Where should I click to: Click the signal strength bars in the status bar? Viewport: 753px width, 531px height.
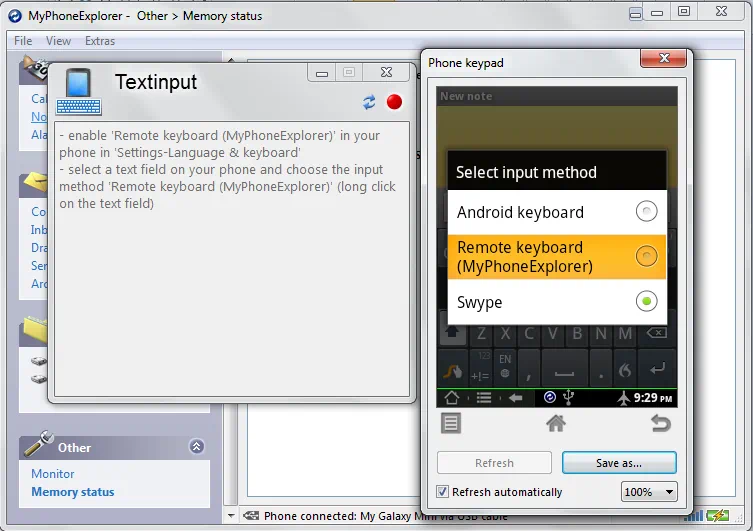[x=693, y=516]
